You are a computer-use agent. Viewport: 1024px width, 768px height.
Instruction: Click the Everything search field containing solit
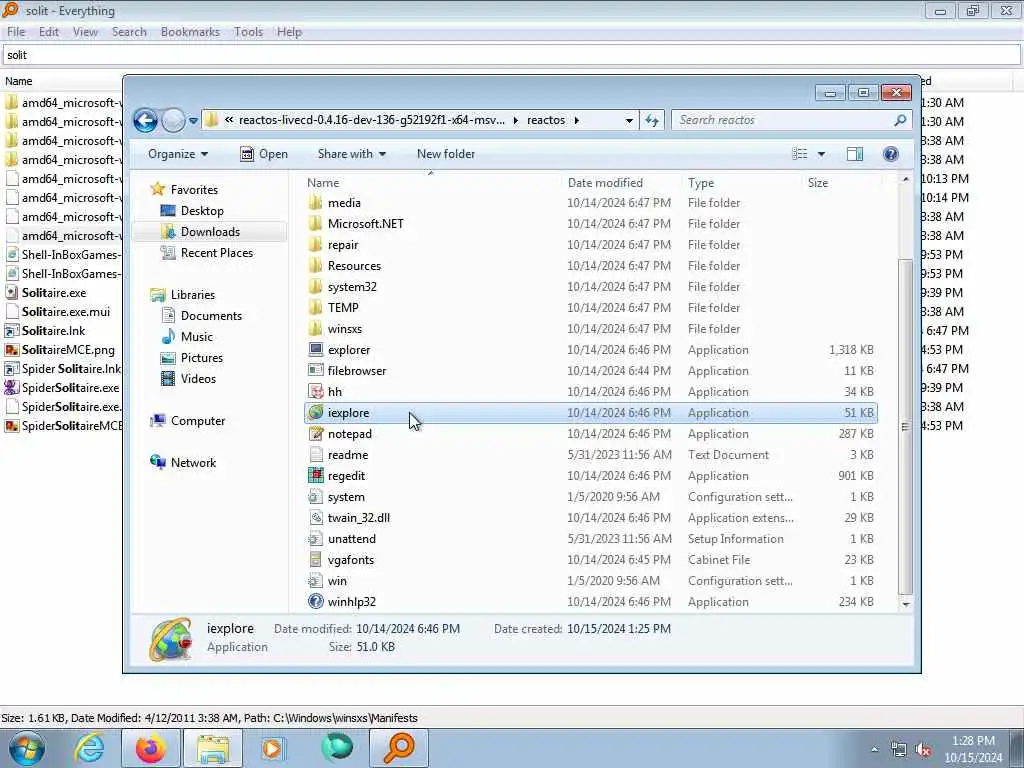511,55
